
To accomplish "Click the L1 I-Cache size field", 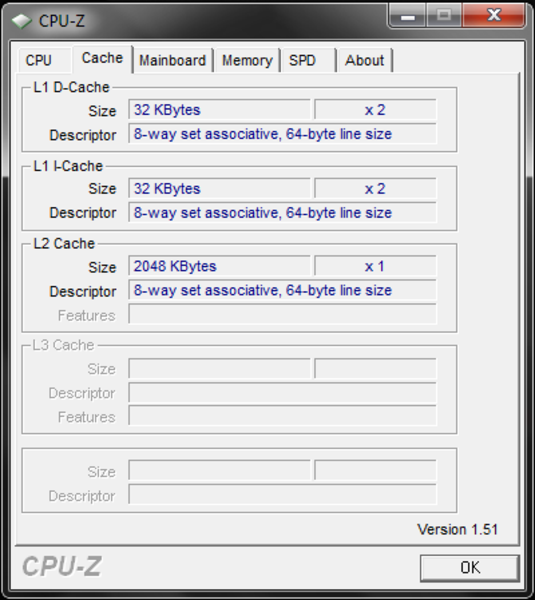I will click(219, 189).
